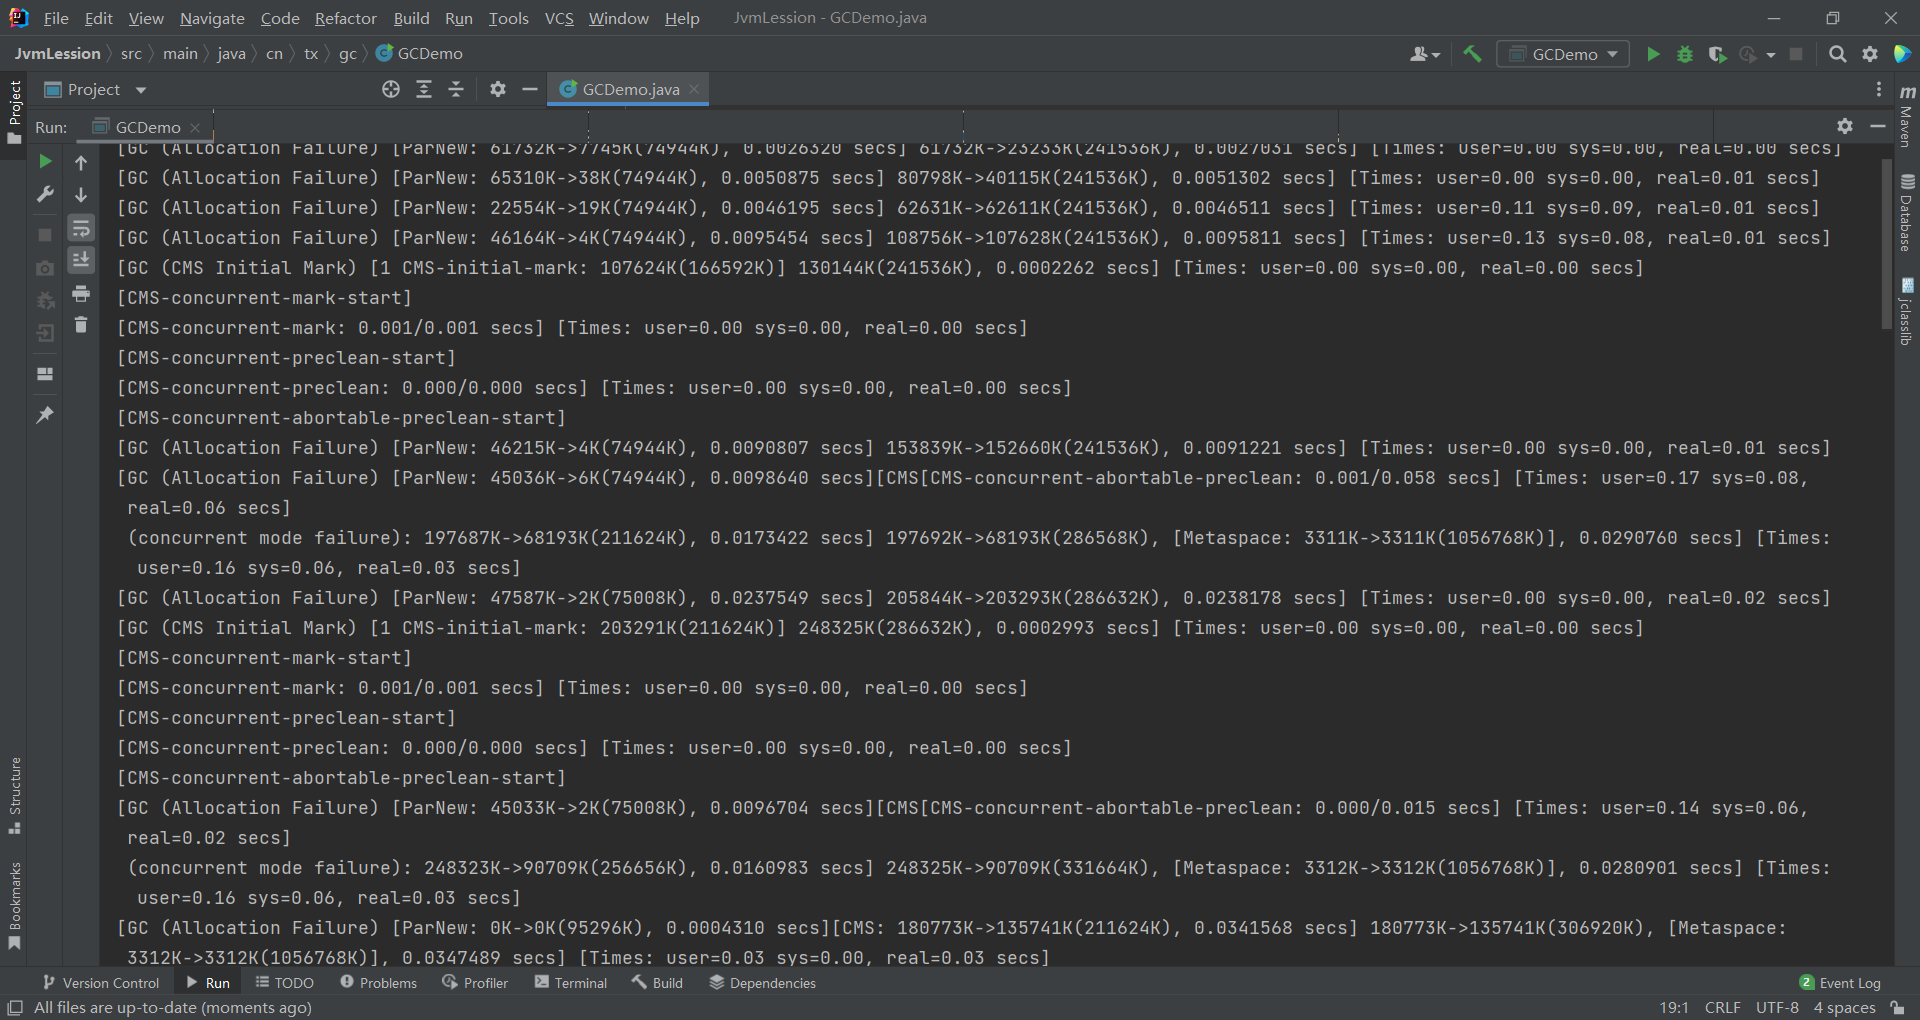Open the VCS menu

coord(559,18)
